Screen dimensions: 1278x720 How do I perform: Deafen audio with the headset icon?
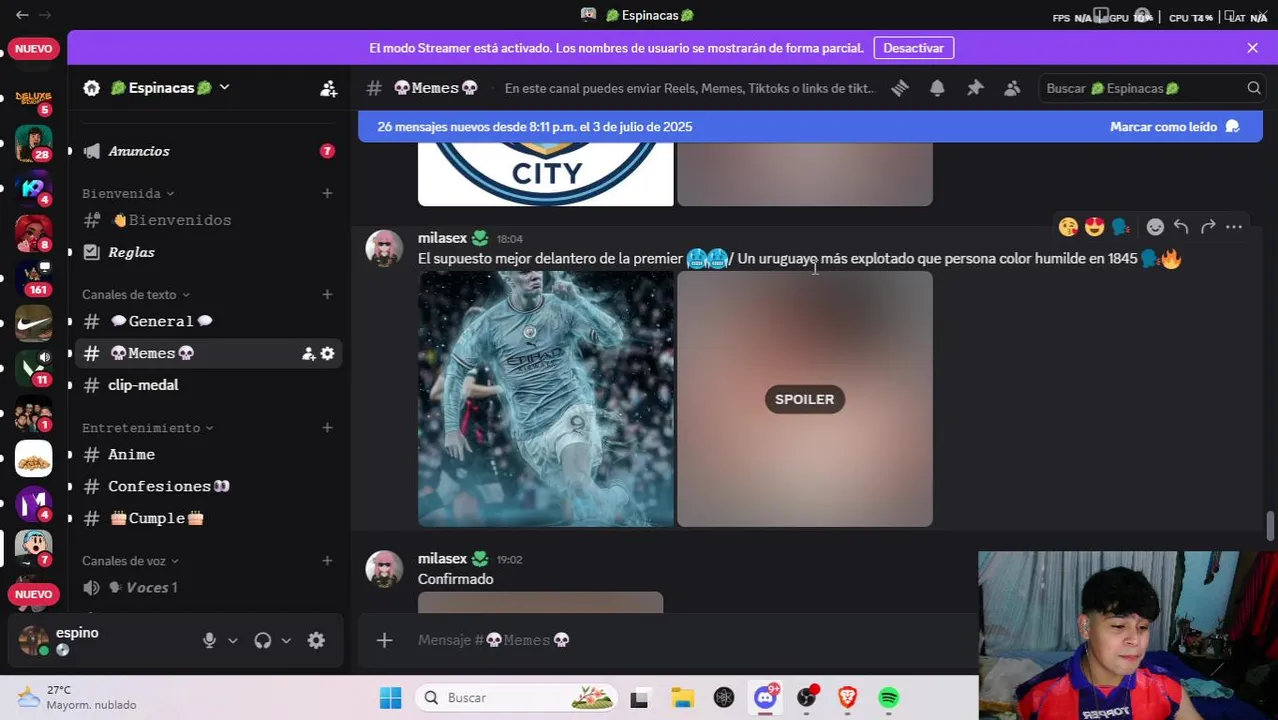[263, 640]
